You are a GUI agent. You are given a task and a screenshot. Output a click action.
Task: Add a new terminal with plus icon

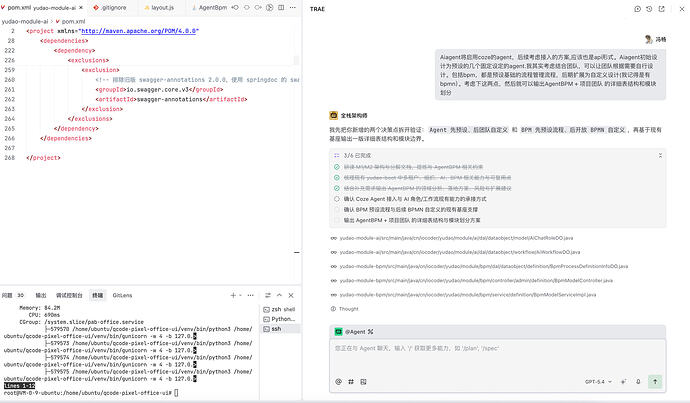(233, 295)
